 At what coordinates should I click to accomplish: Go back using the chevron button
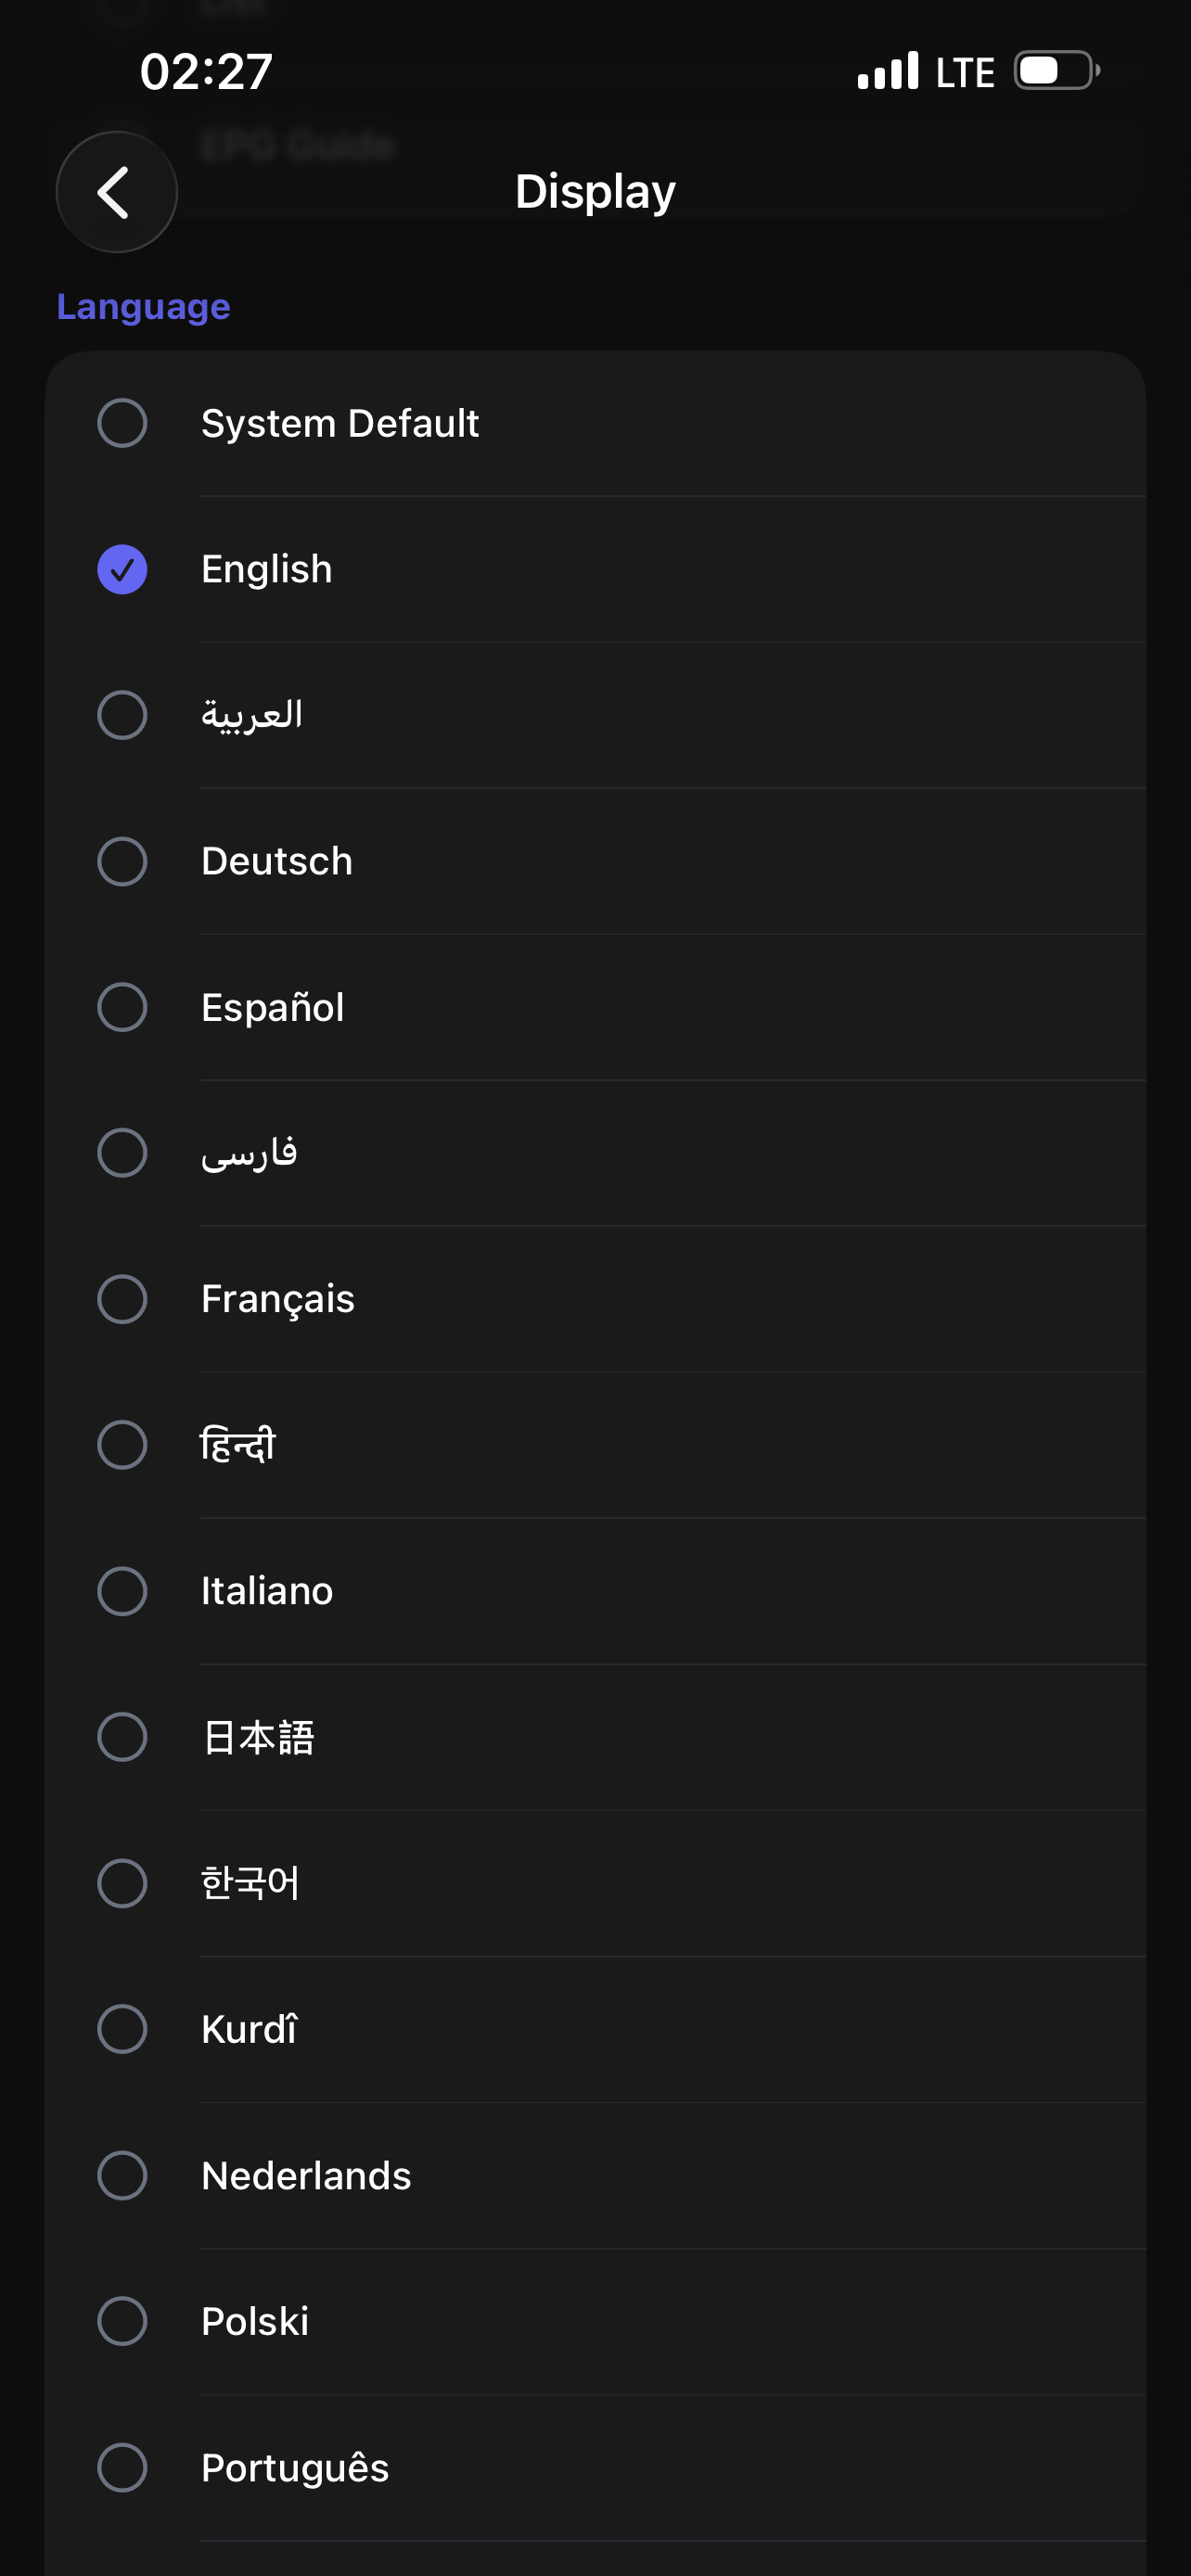click(x=116, y=192)
